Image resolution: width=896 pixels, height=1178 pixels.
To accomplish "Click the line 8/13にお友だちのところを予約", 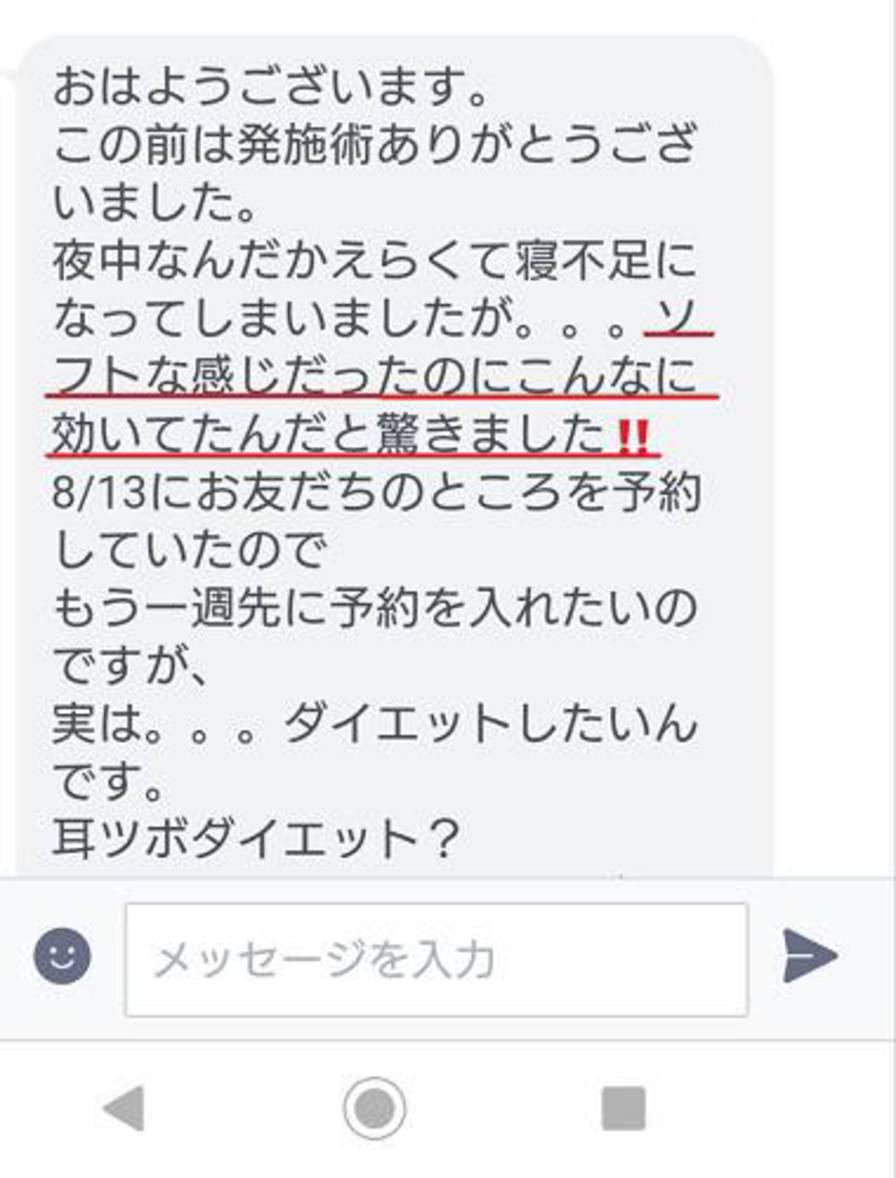I will (x=376, y=494).
